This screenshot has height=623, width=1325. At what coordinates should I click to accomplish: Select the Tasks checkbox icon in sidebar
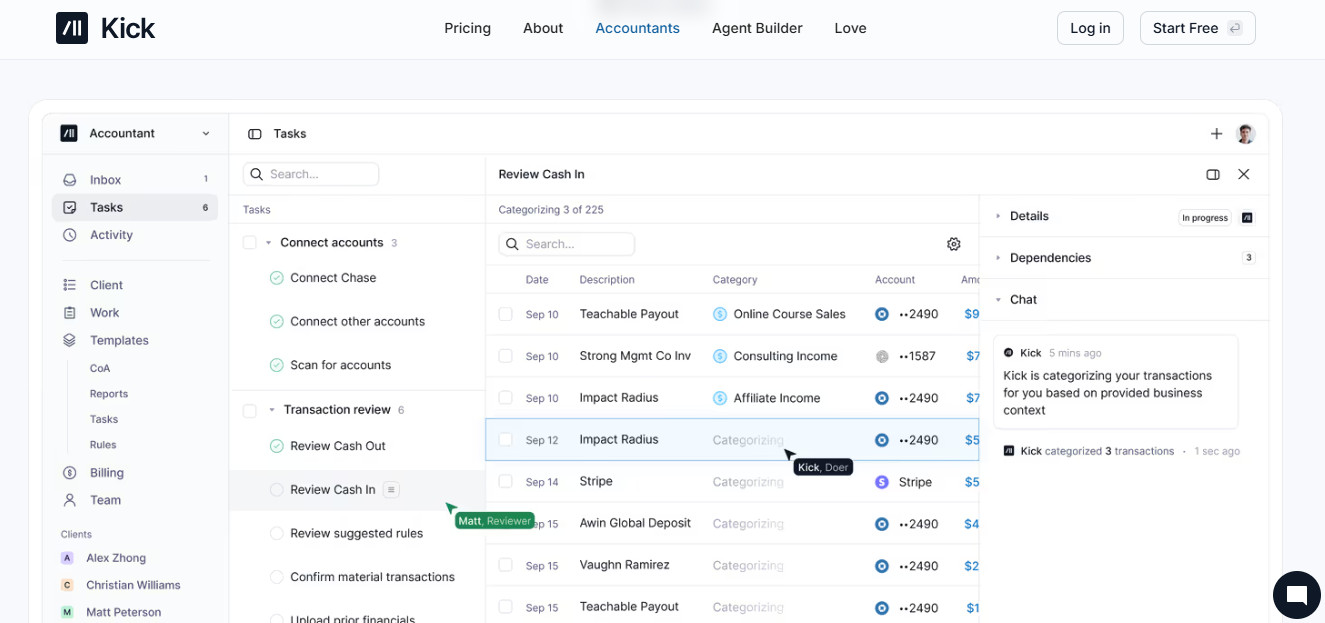(x=69, y=208)
